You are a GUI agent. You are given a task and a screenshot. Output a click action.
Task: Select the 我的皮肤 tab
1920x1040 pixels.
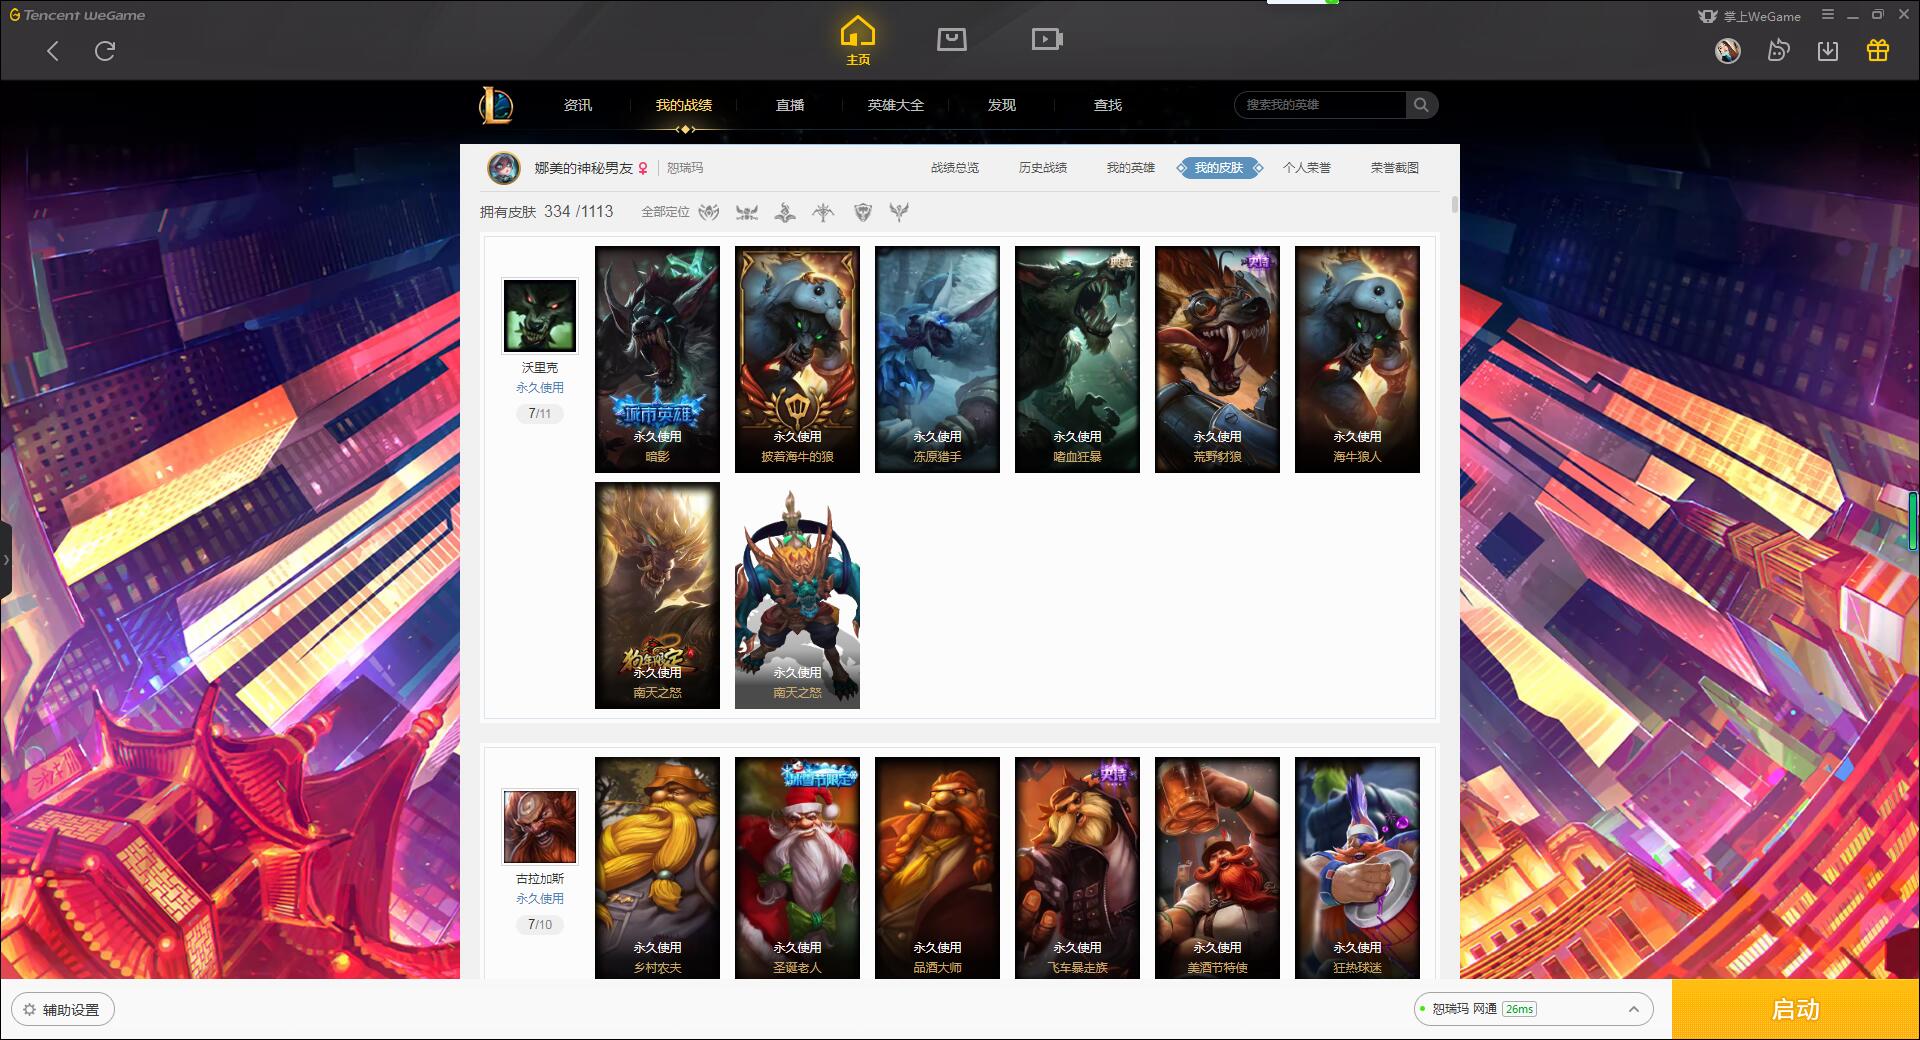1219,168
